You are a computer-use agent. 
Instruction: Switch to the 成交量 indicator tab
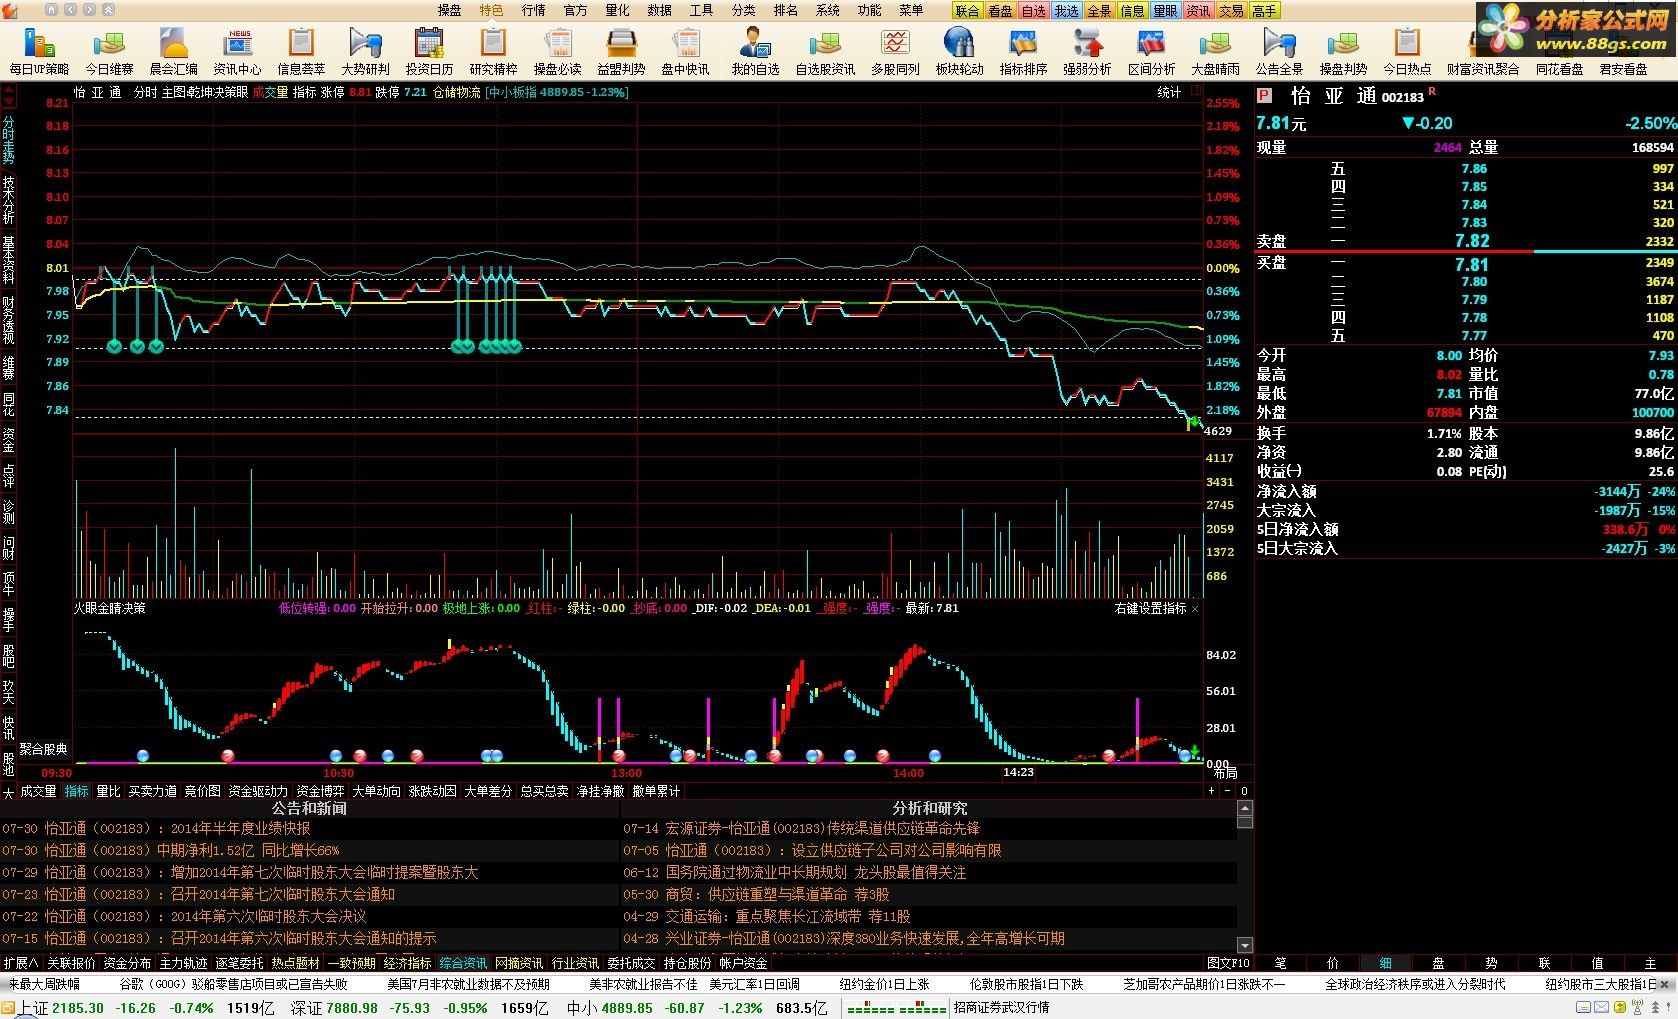tap(38, 791)
